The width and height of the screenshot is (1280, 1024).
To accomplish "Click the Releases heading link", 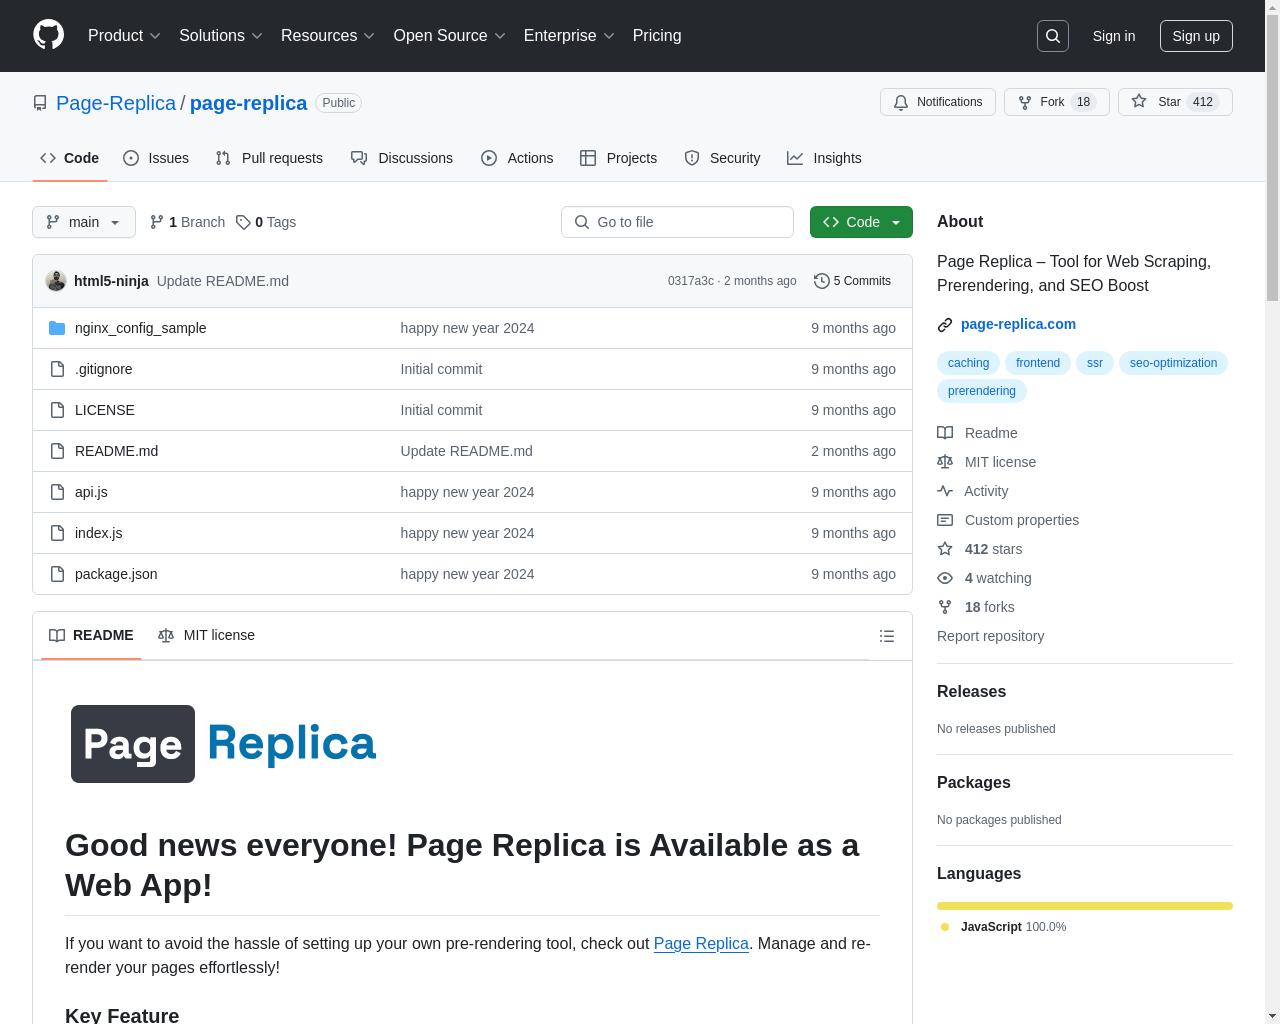I will (971, 692).
